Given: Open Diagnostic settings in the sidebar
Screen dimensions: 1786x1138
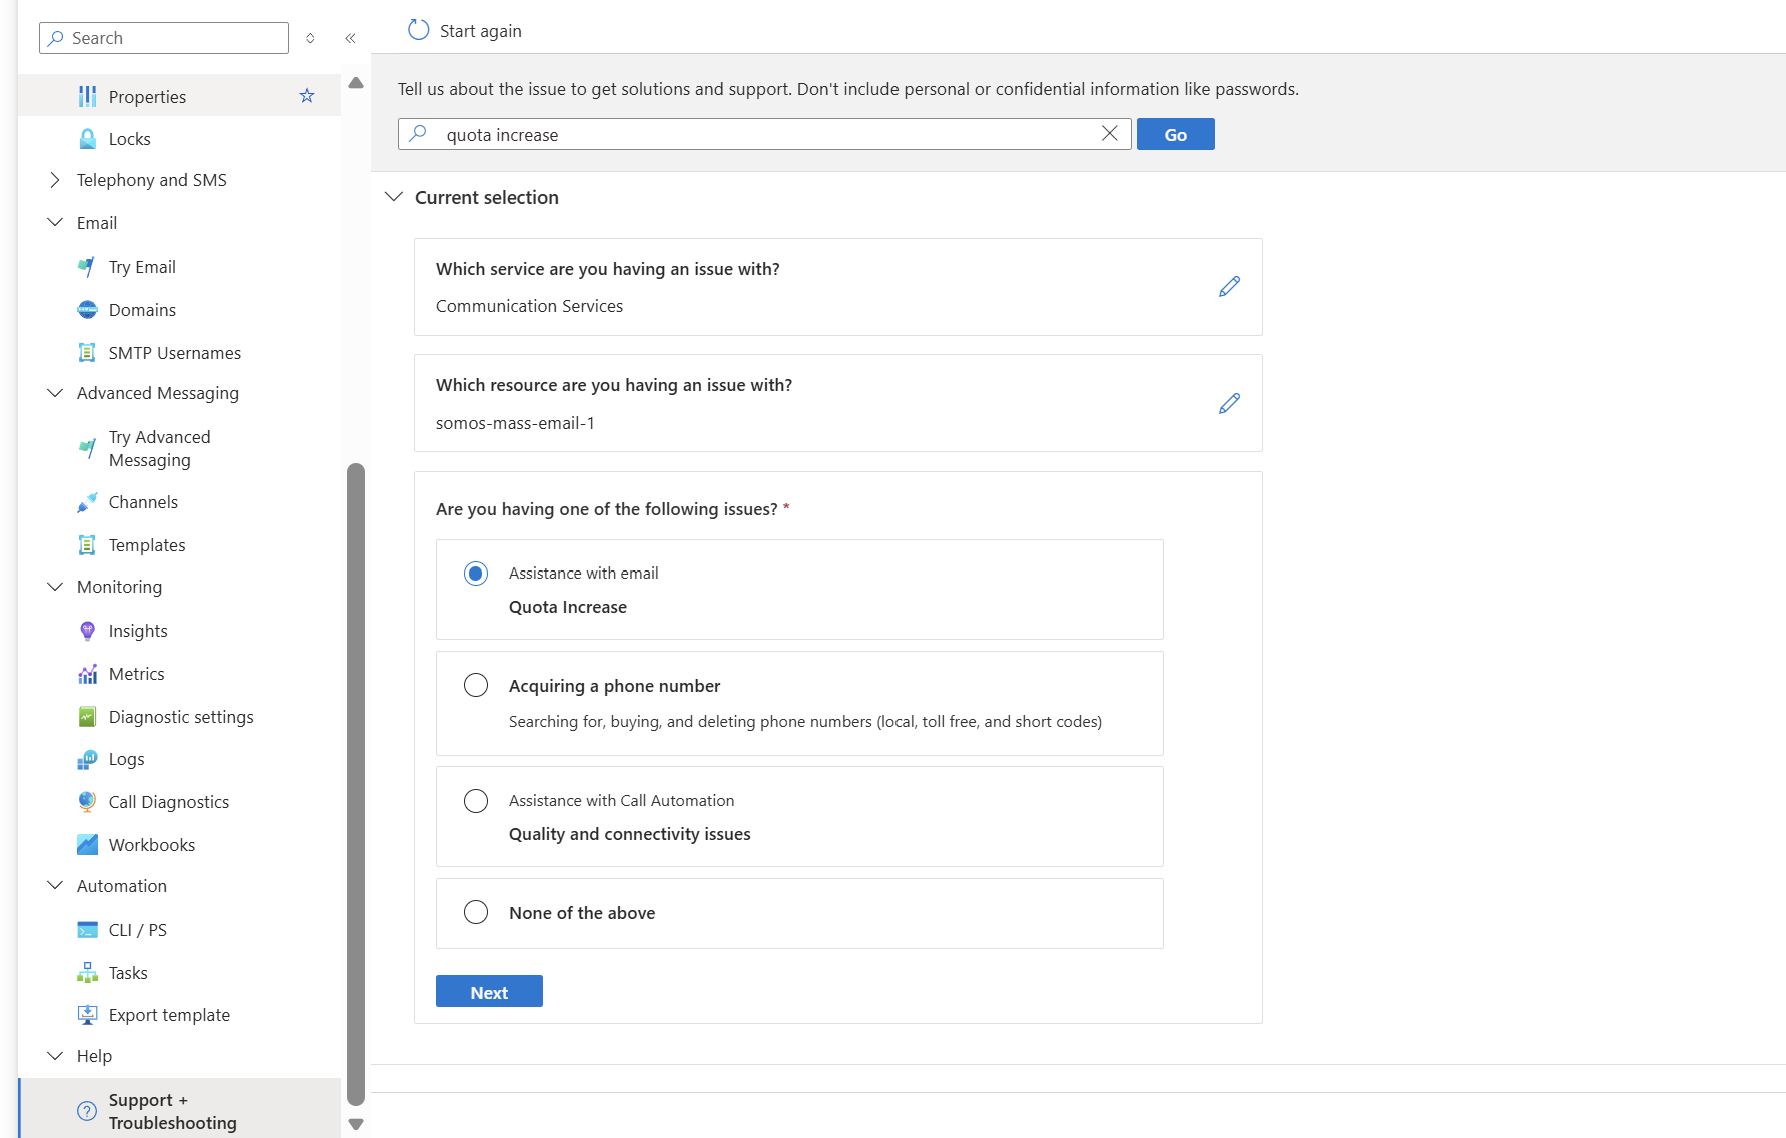Looking at the screenshot, I should tap(181, 717).
